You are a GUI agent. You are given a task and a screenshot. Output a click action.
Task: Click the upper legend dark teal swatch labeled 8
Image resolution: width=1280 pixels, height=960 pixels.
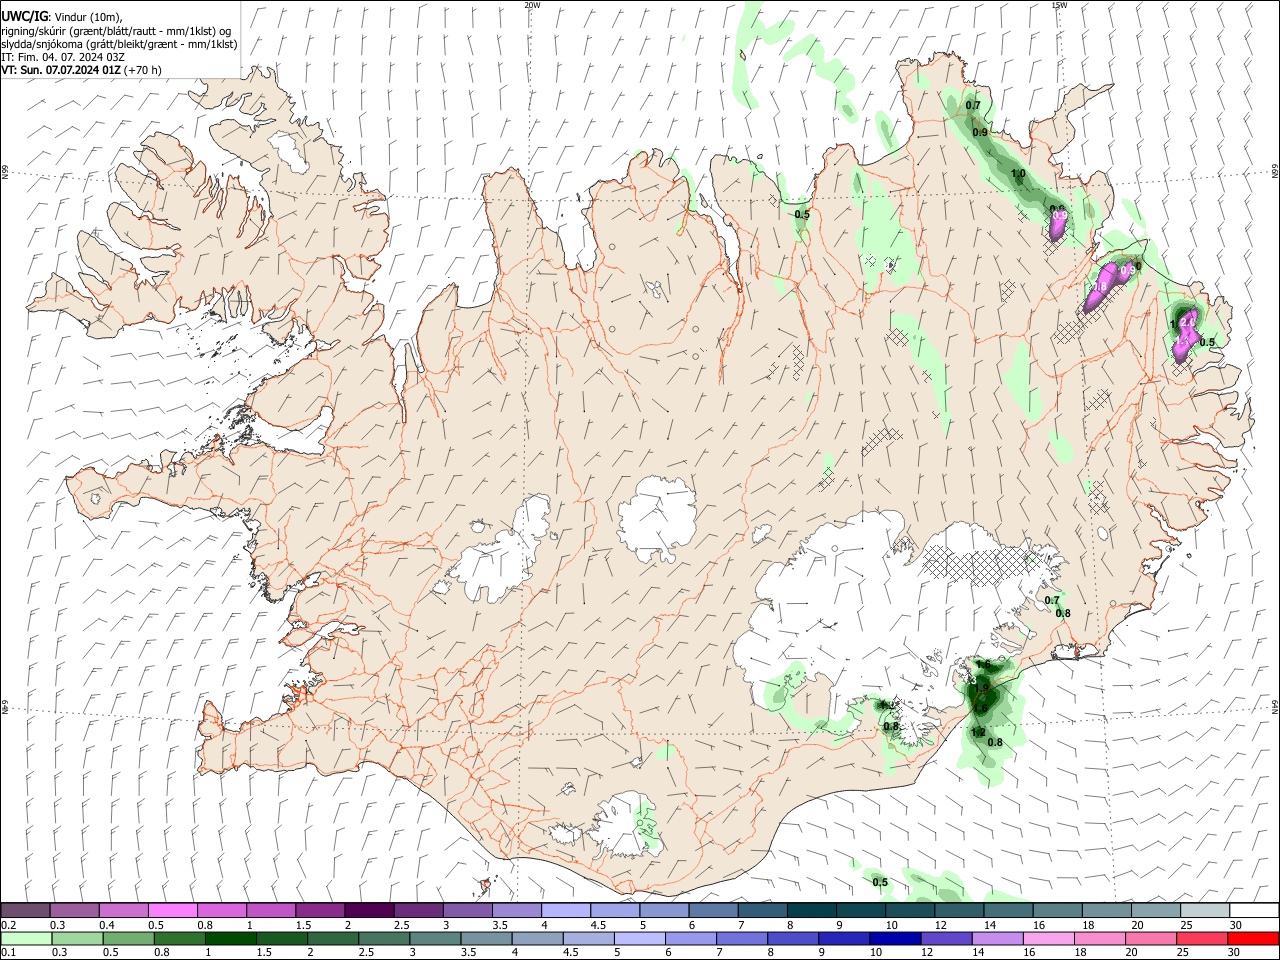[812, 910]
